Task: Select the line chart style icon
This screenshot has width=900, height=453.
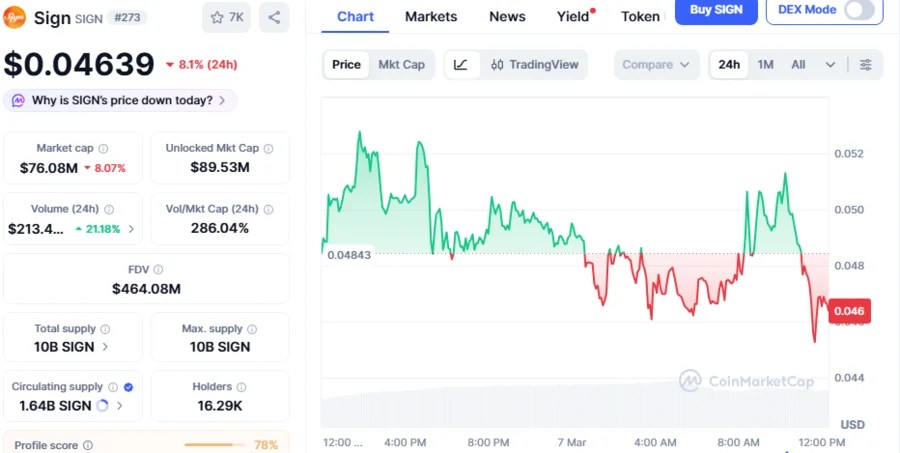Action: 460,65
